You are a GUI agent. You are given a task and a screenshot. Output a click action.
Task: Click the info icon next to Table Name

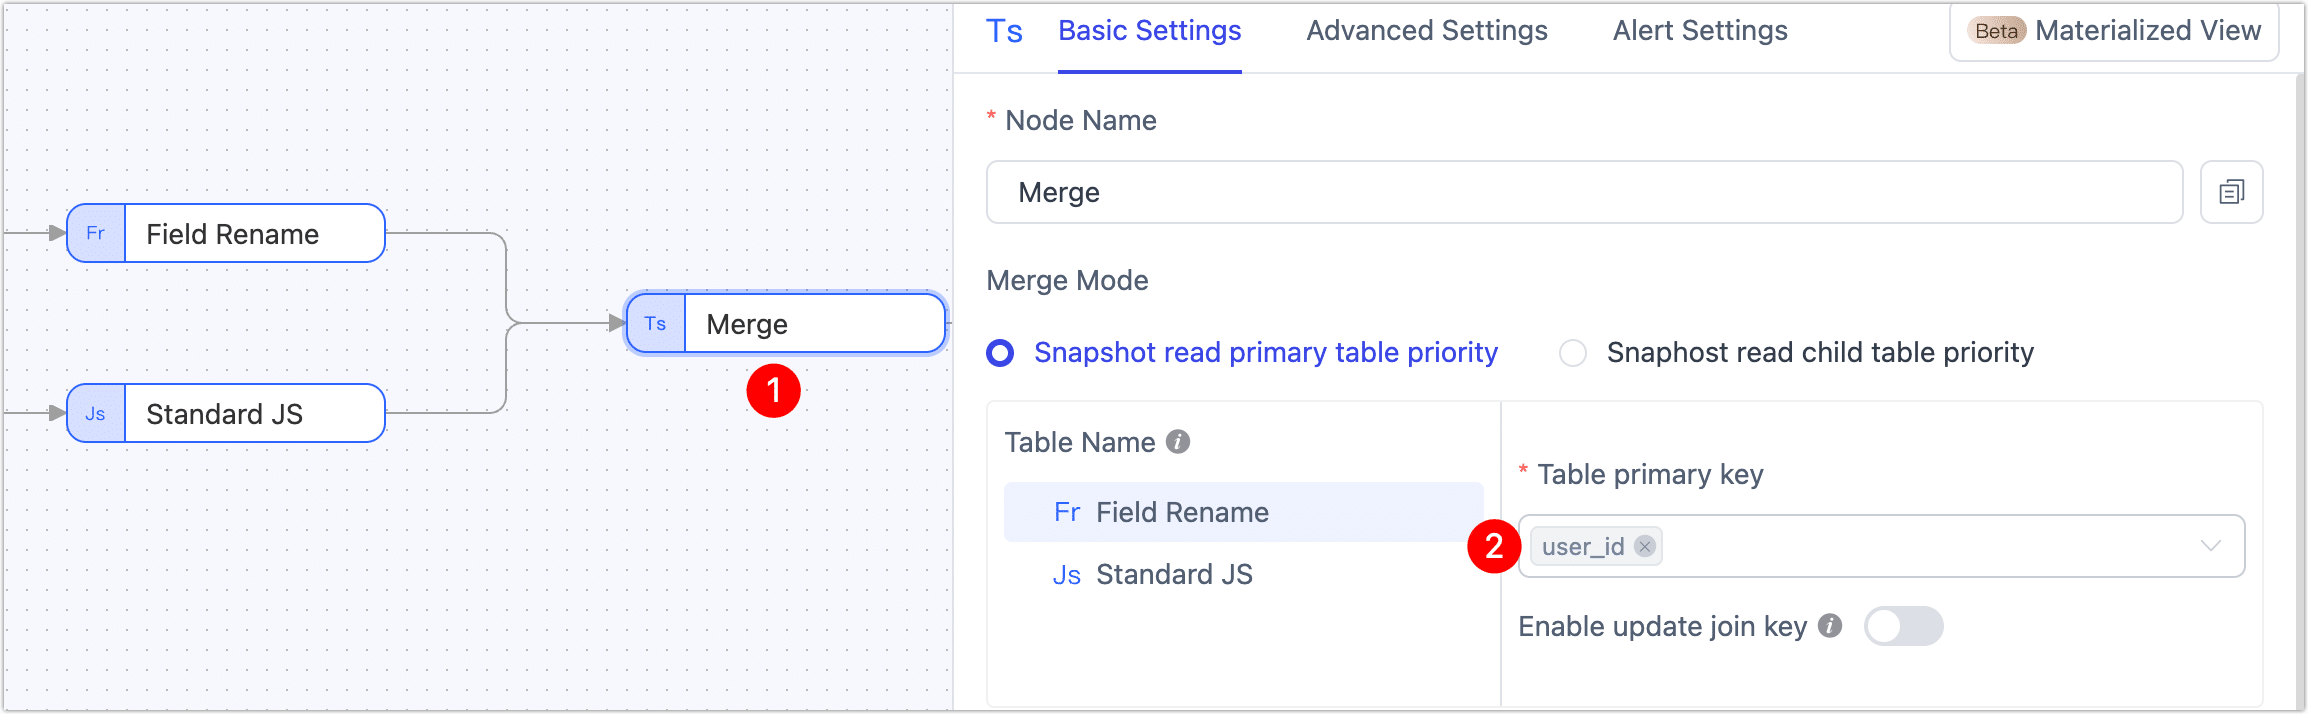click(x=1179, y=442)
